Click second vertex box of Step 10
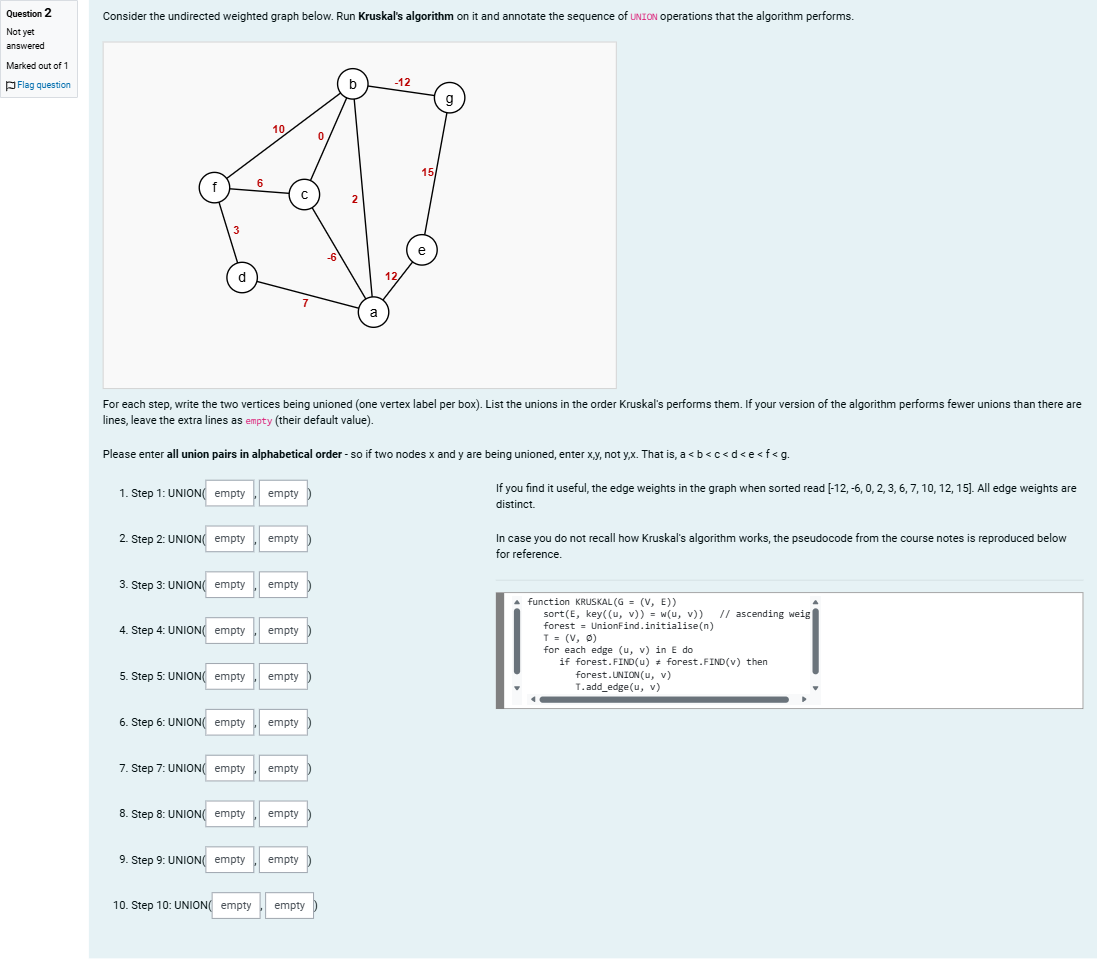The image size is (1097, 969). coord(289,905)
